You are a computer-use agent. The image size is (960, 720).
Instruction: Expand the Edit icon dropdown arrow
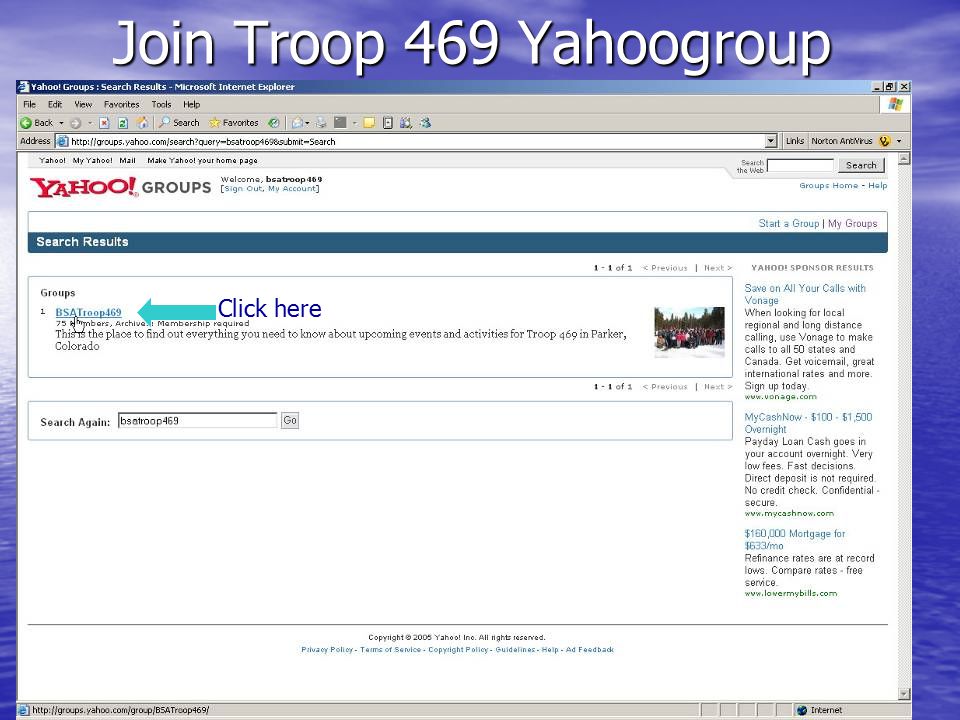354,123
